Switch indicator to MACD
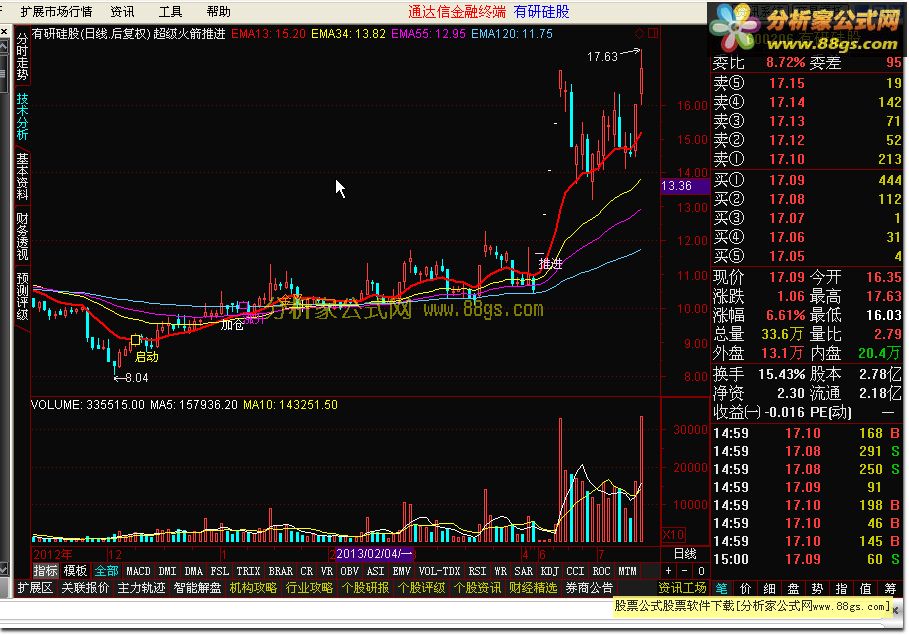 pos(138,571)
